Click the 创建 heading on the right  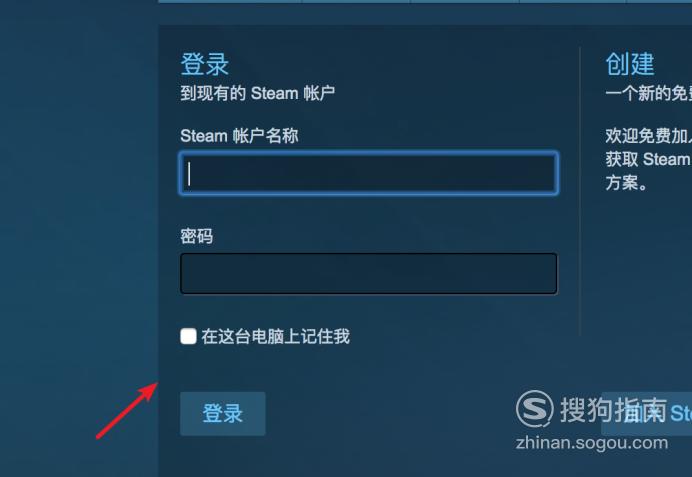[x=630, y=64]
